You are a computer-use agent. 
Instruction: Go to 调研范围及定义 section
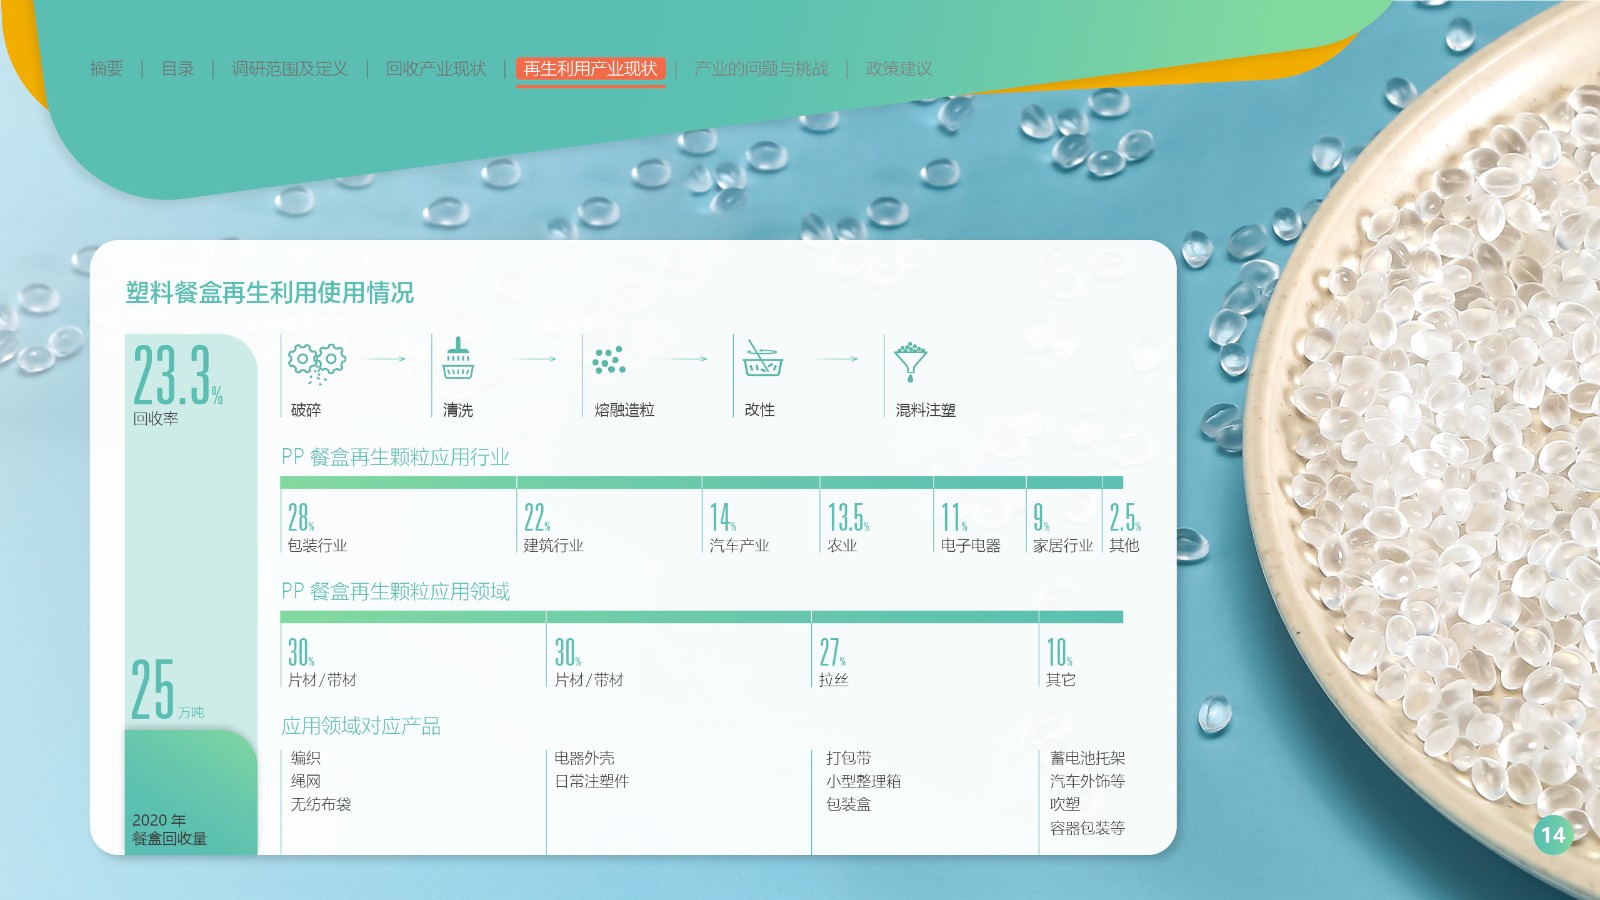(290, 69)
